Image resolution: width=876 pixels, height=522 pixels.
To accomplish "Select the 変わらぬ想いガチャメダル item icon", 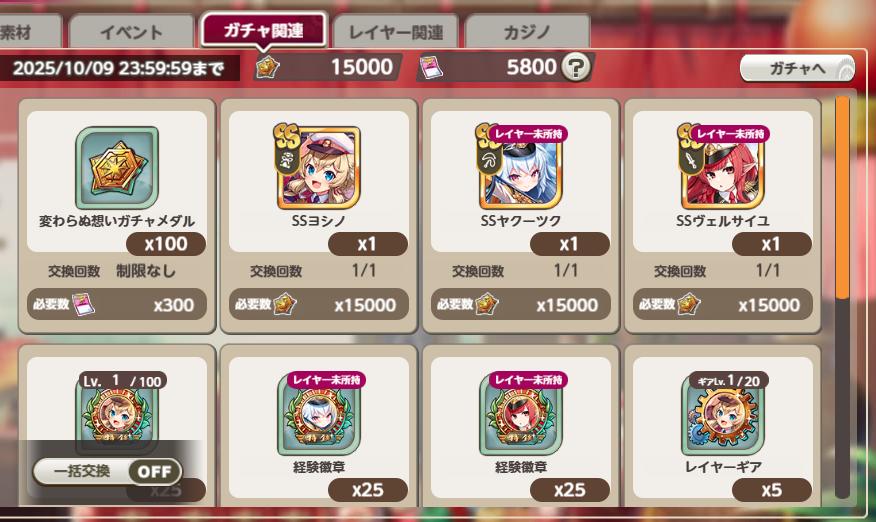I will 117,168.
